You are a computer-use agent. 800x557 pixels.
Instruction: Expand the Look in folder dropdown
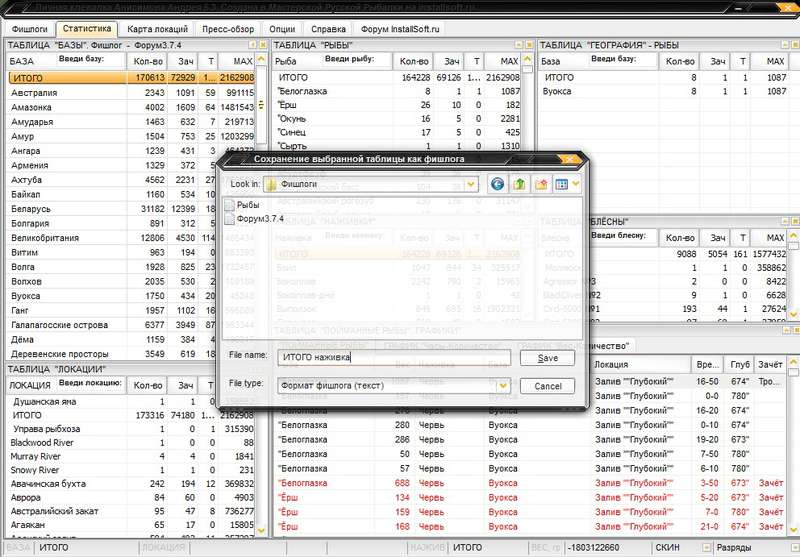click(x=471, y=184)
